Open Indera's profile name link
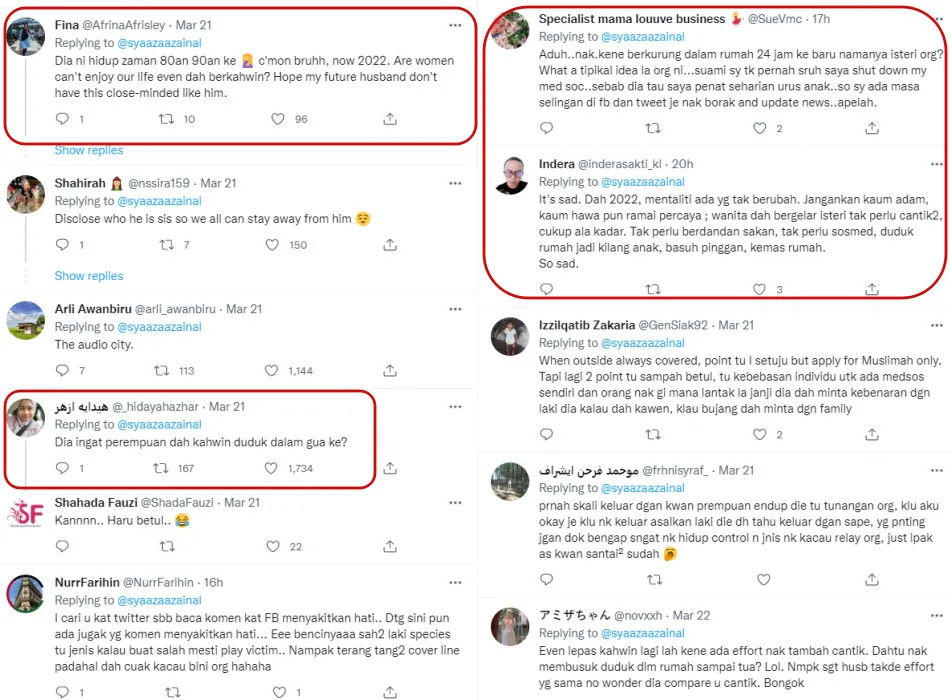Viewport: 950px width, 700px height. tap(556, 164)
